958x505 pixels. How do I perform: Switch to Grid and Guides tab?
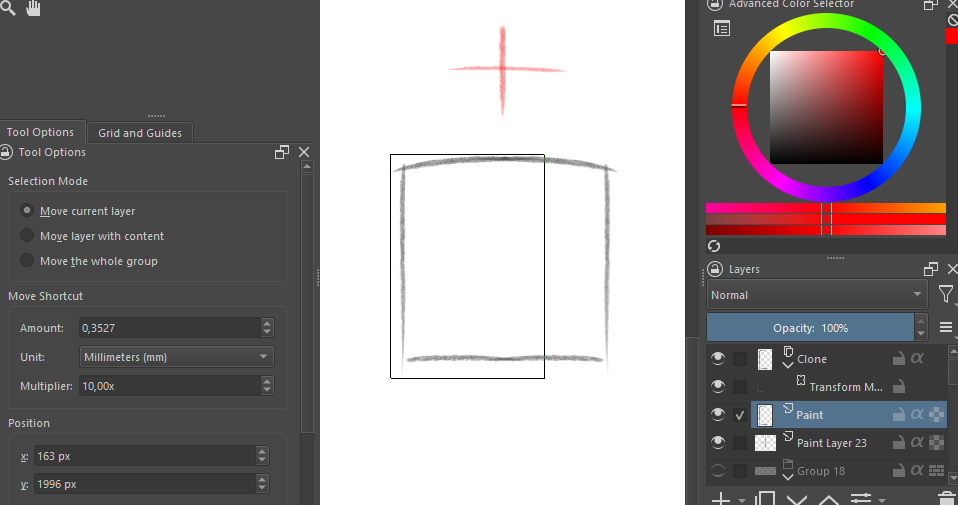coord(140,133)
